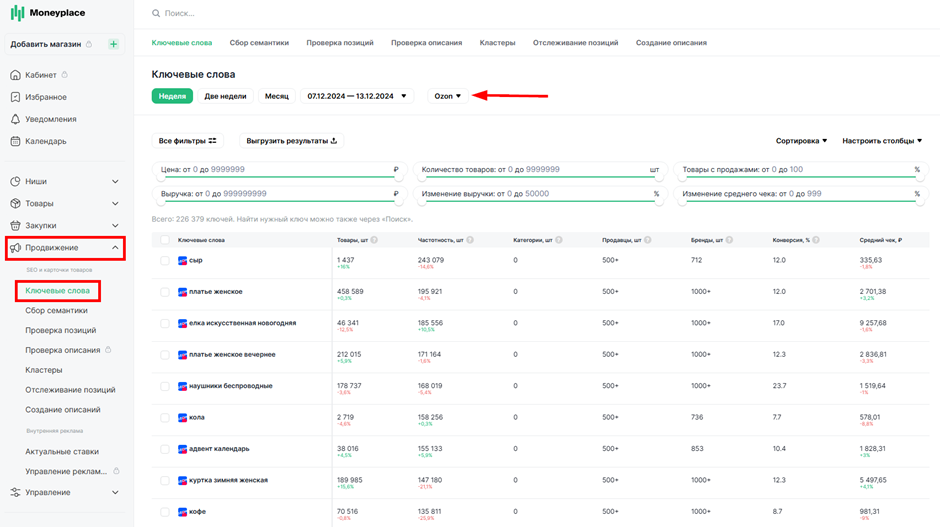Screen dimensions: 940x527
Task: Click the pie chart icon for Ниши
Action: tap(16, 181)
